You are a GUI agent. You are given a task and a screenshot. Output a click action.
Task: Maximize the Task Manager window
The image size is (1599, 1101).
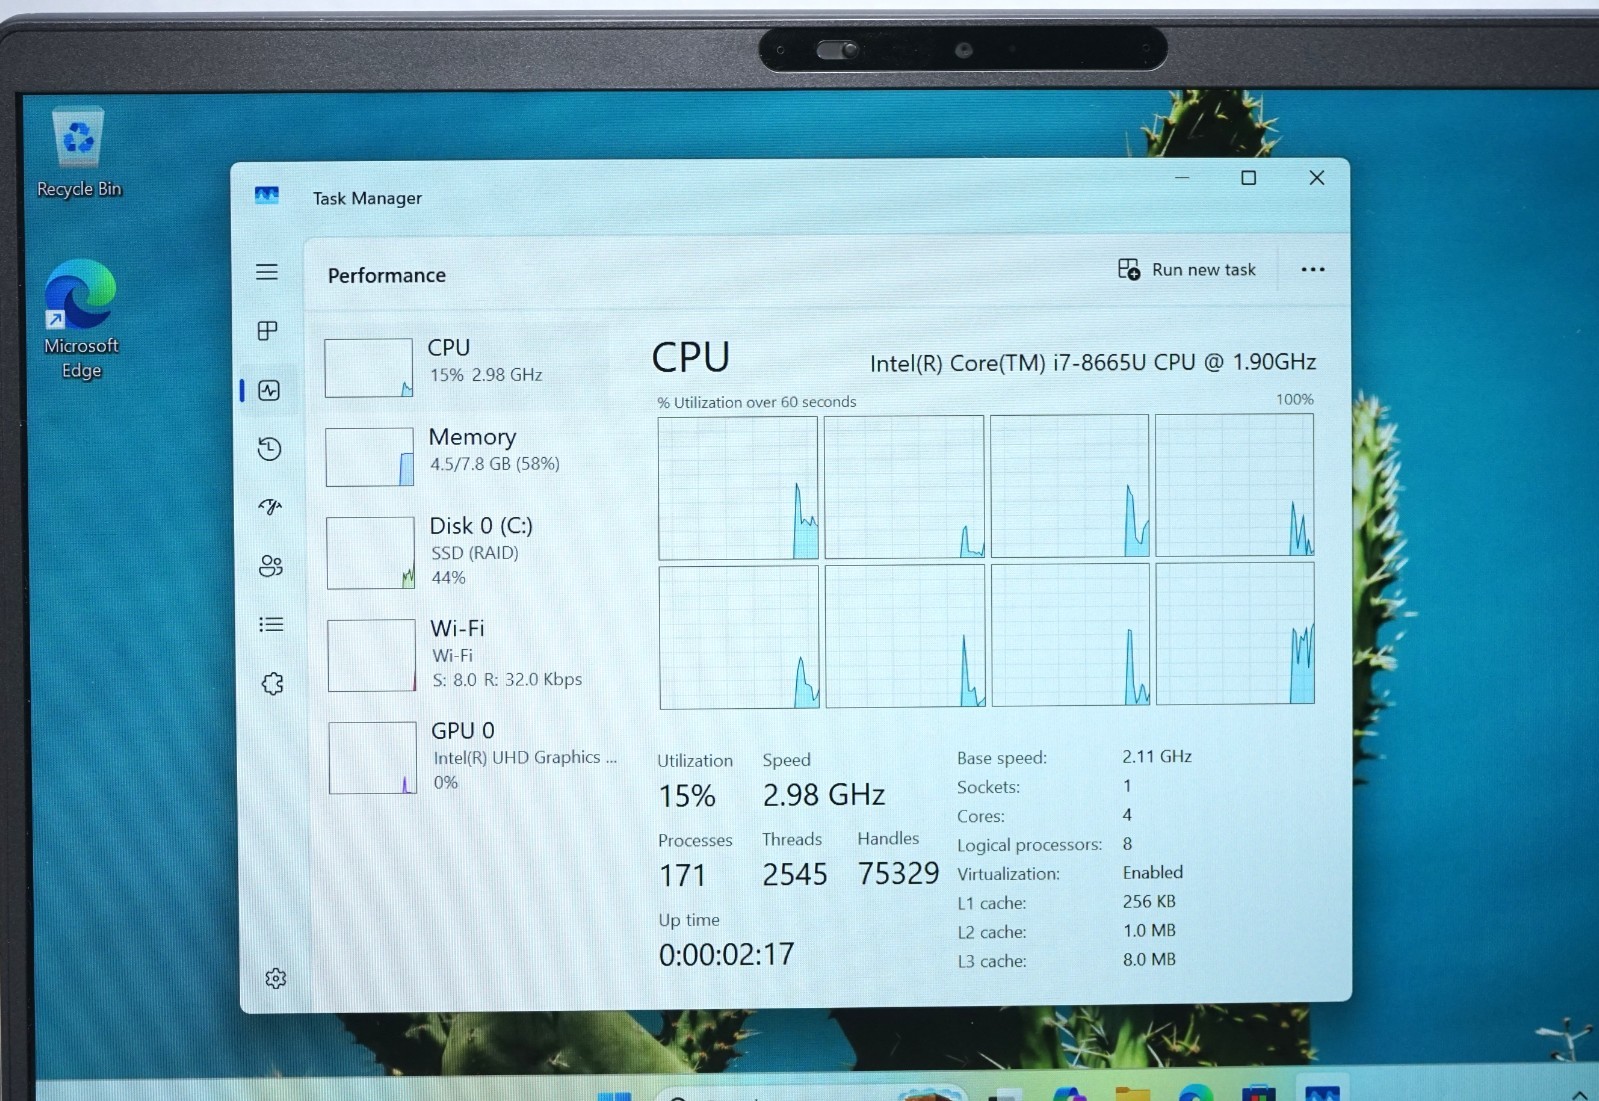coord(1249,178)
